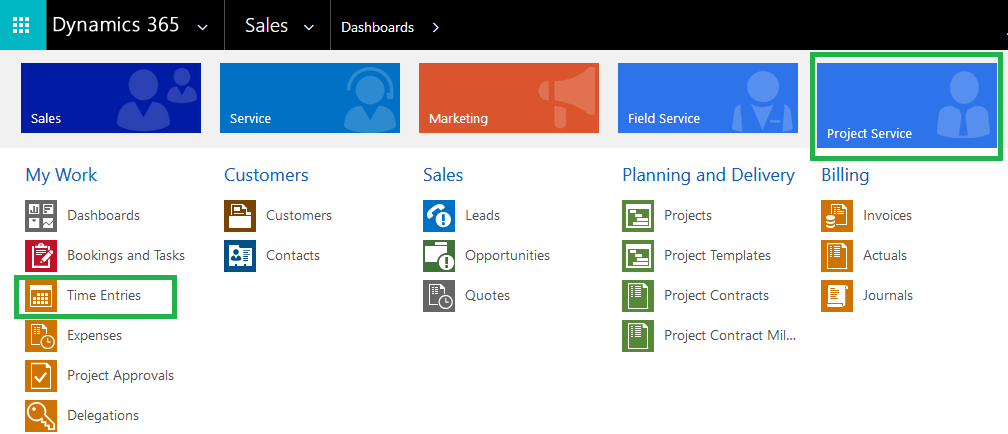Open the Delegations key icon
Image resolution: width=1008 pixels, height=434 pixels.
(41, 415)
